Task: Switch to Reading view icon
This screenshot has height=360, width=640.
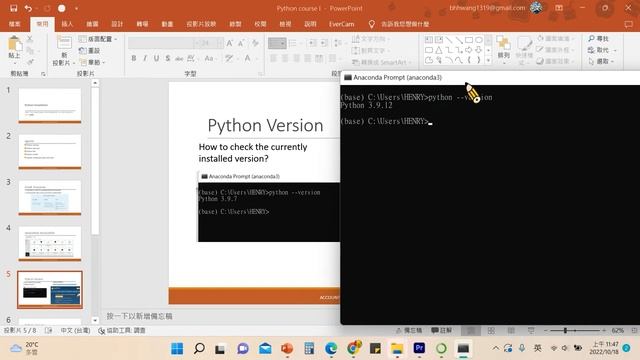Action: tap(511, 330)
